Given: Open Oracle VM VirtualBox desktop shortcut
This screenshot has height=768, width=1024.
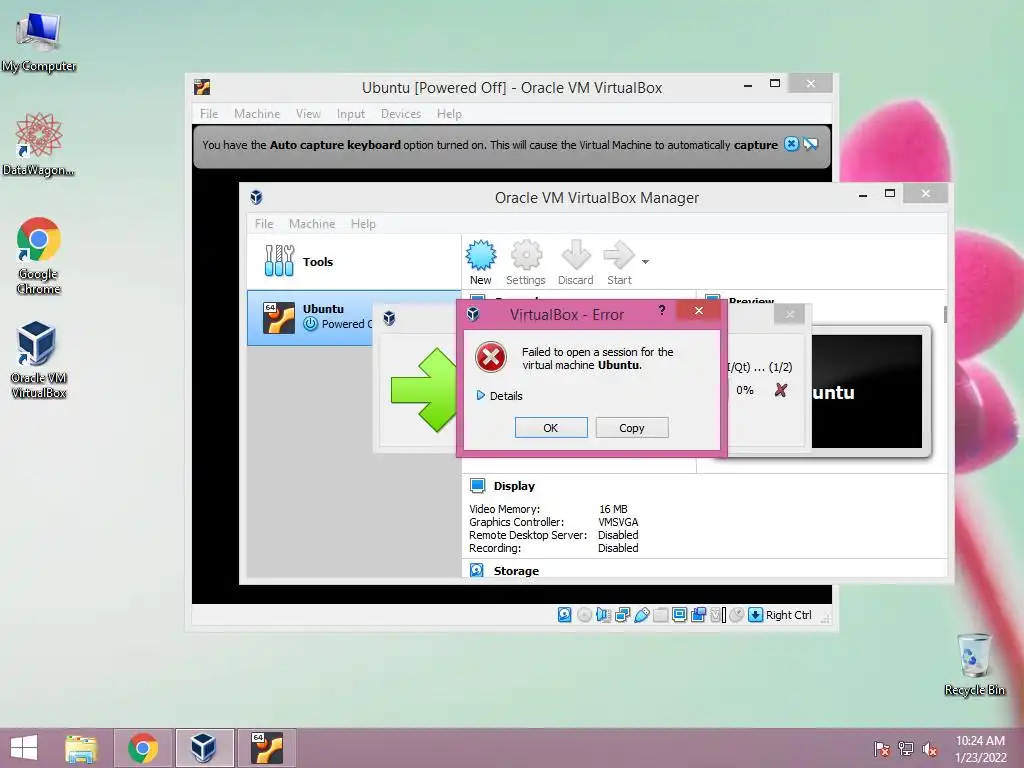Looking at the screenshot, I should (x=38, y=360).
